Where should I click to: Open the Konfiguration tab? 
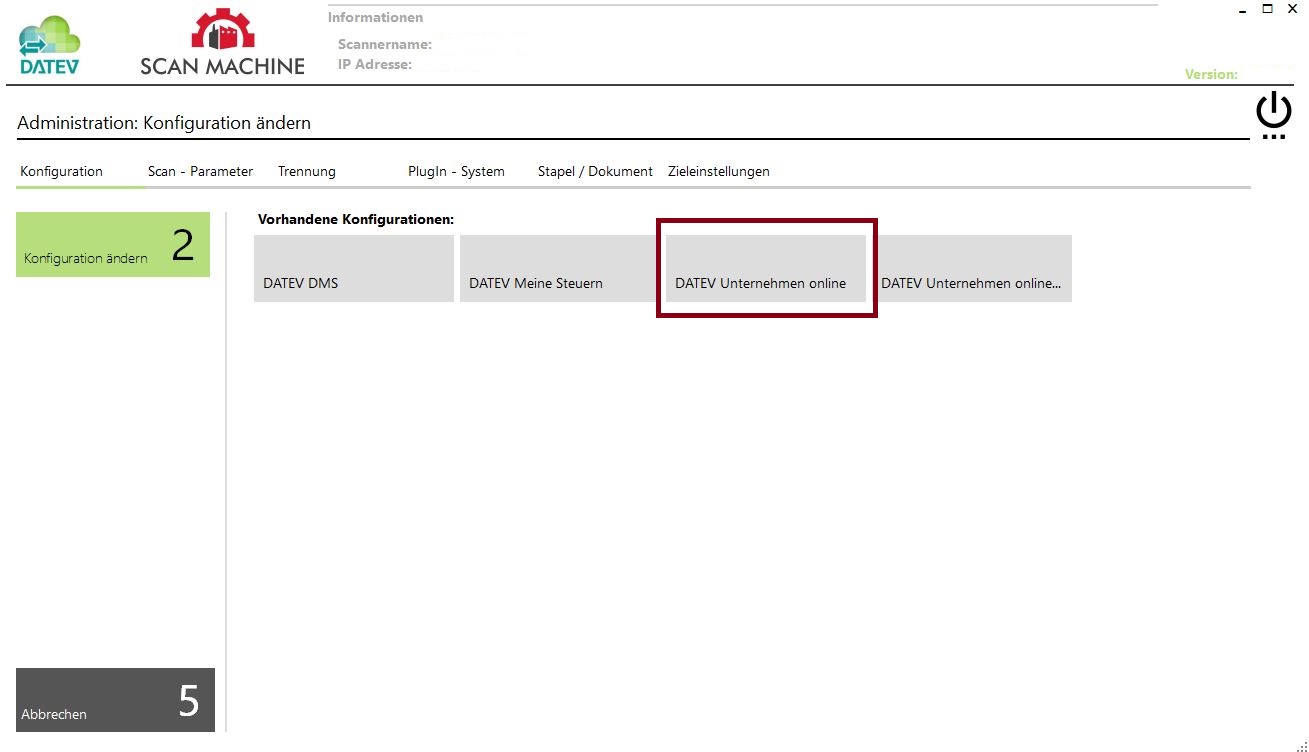pos(61,171)
